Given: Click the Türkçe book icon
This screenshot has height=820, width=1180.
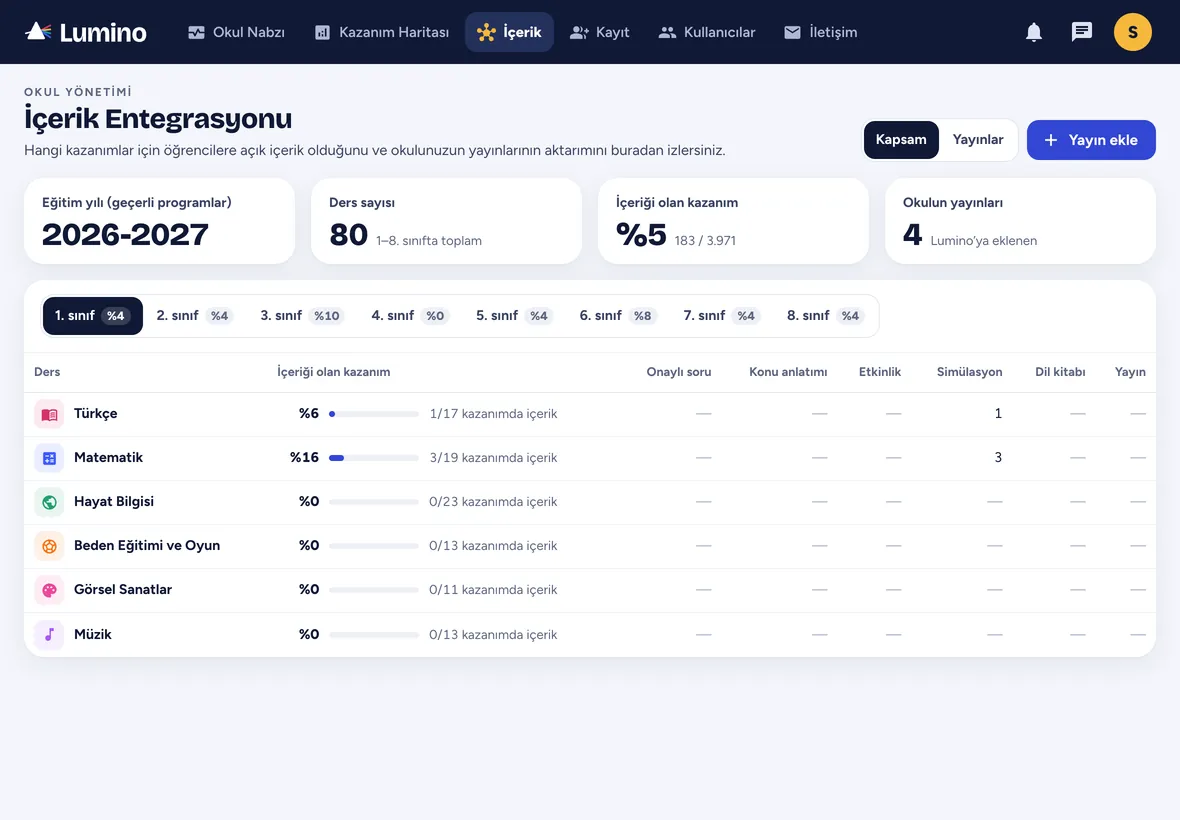Looking at the screenshot, I should [50, 415].
